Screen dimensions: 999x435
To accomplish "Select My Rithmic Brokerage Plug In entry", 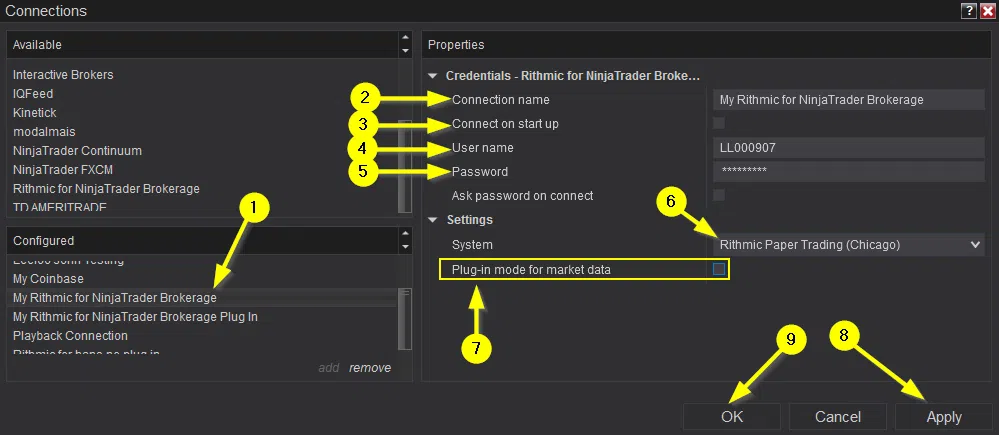I will pos(135,317).
